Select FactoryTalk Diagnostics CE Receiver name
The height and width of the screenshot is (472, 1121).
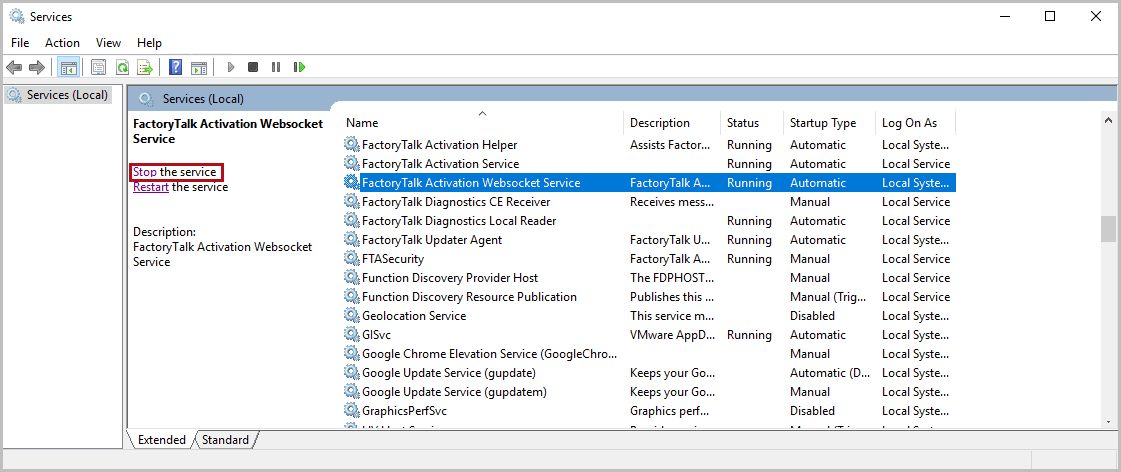(456, 202)
